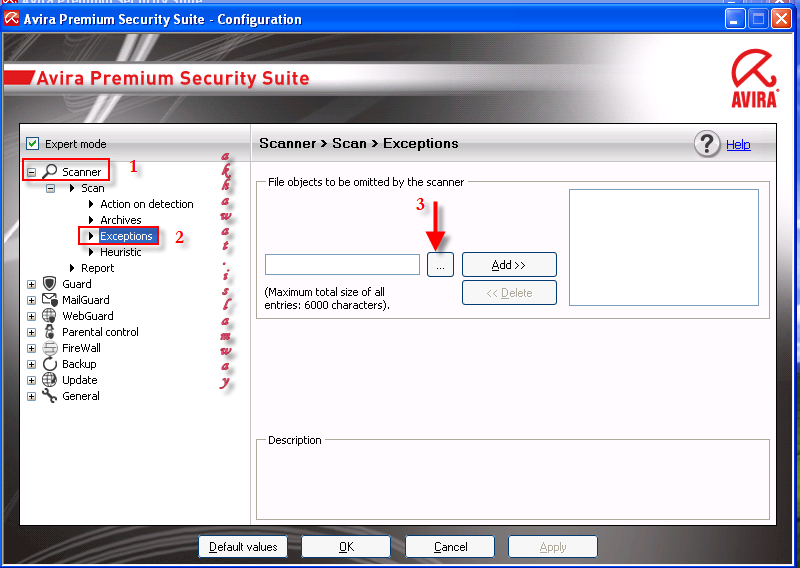Viewport: 800px width, 568px height.
Task: Select the Report tree item
Action: pyautogui.click(x=97, y=268)
